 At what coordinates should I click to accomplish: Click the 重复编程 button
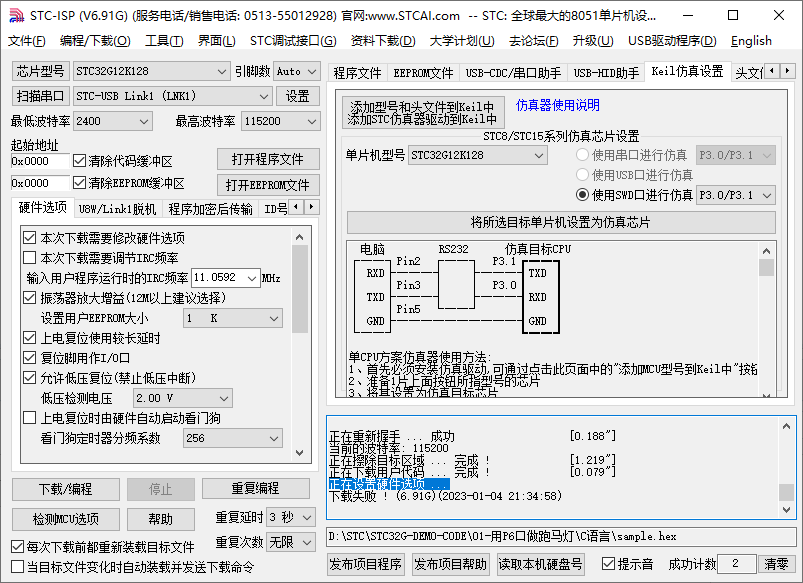click(255, 488)
